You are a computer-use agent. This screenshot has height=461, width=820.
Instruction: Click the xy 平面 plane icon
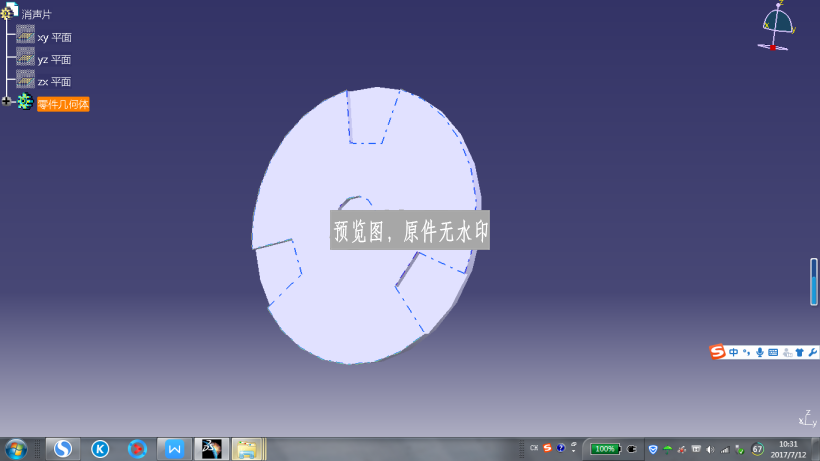click(x=25, y=34)
